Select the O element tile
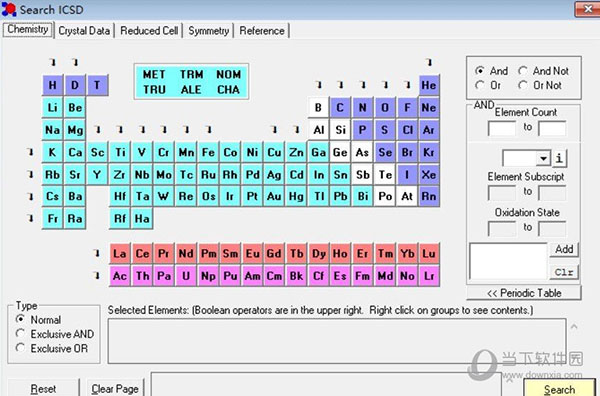Viewport: 600px width, 396px height. point(385,108)
